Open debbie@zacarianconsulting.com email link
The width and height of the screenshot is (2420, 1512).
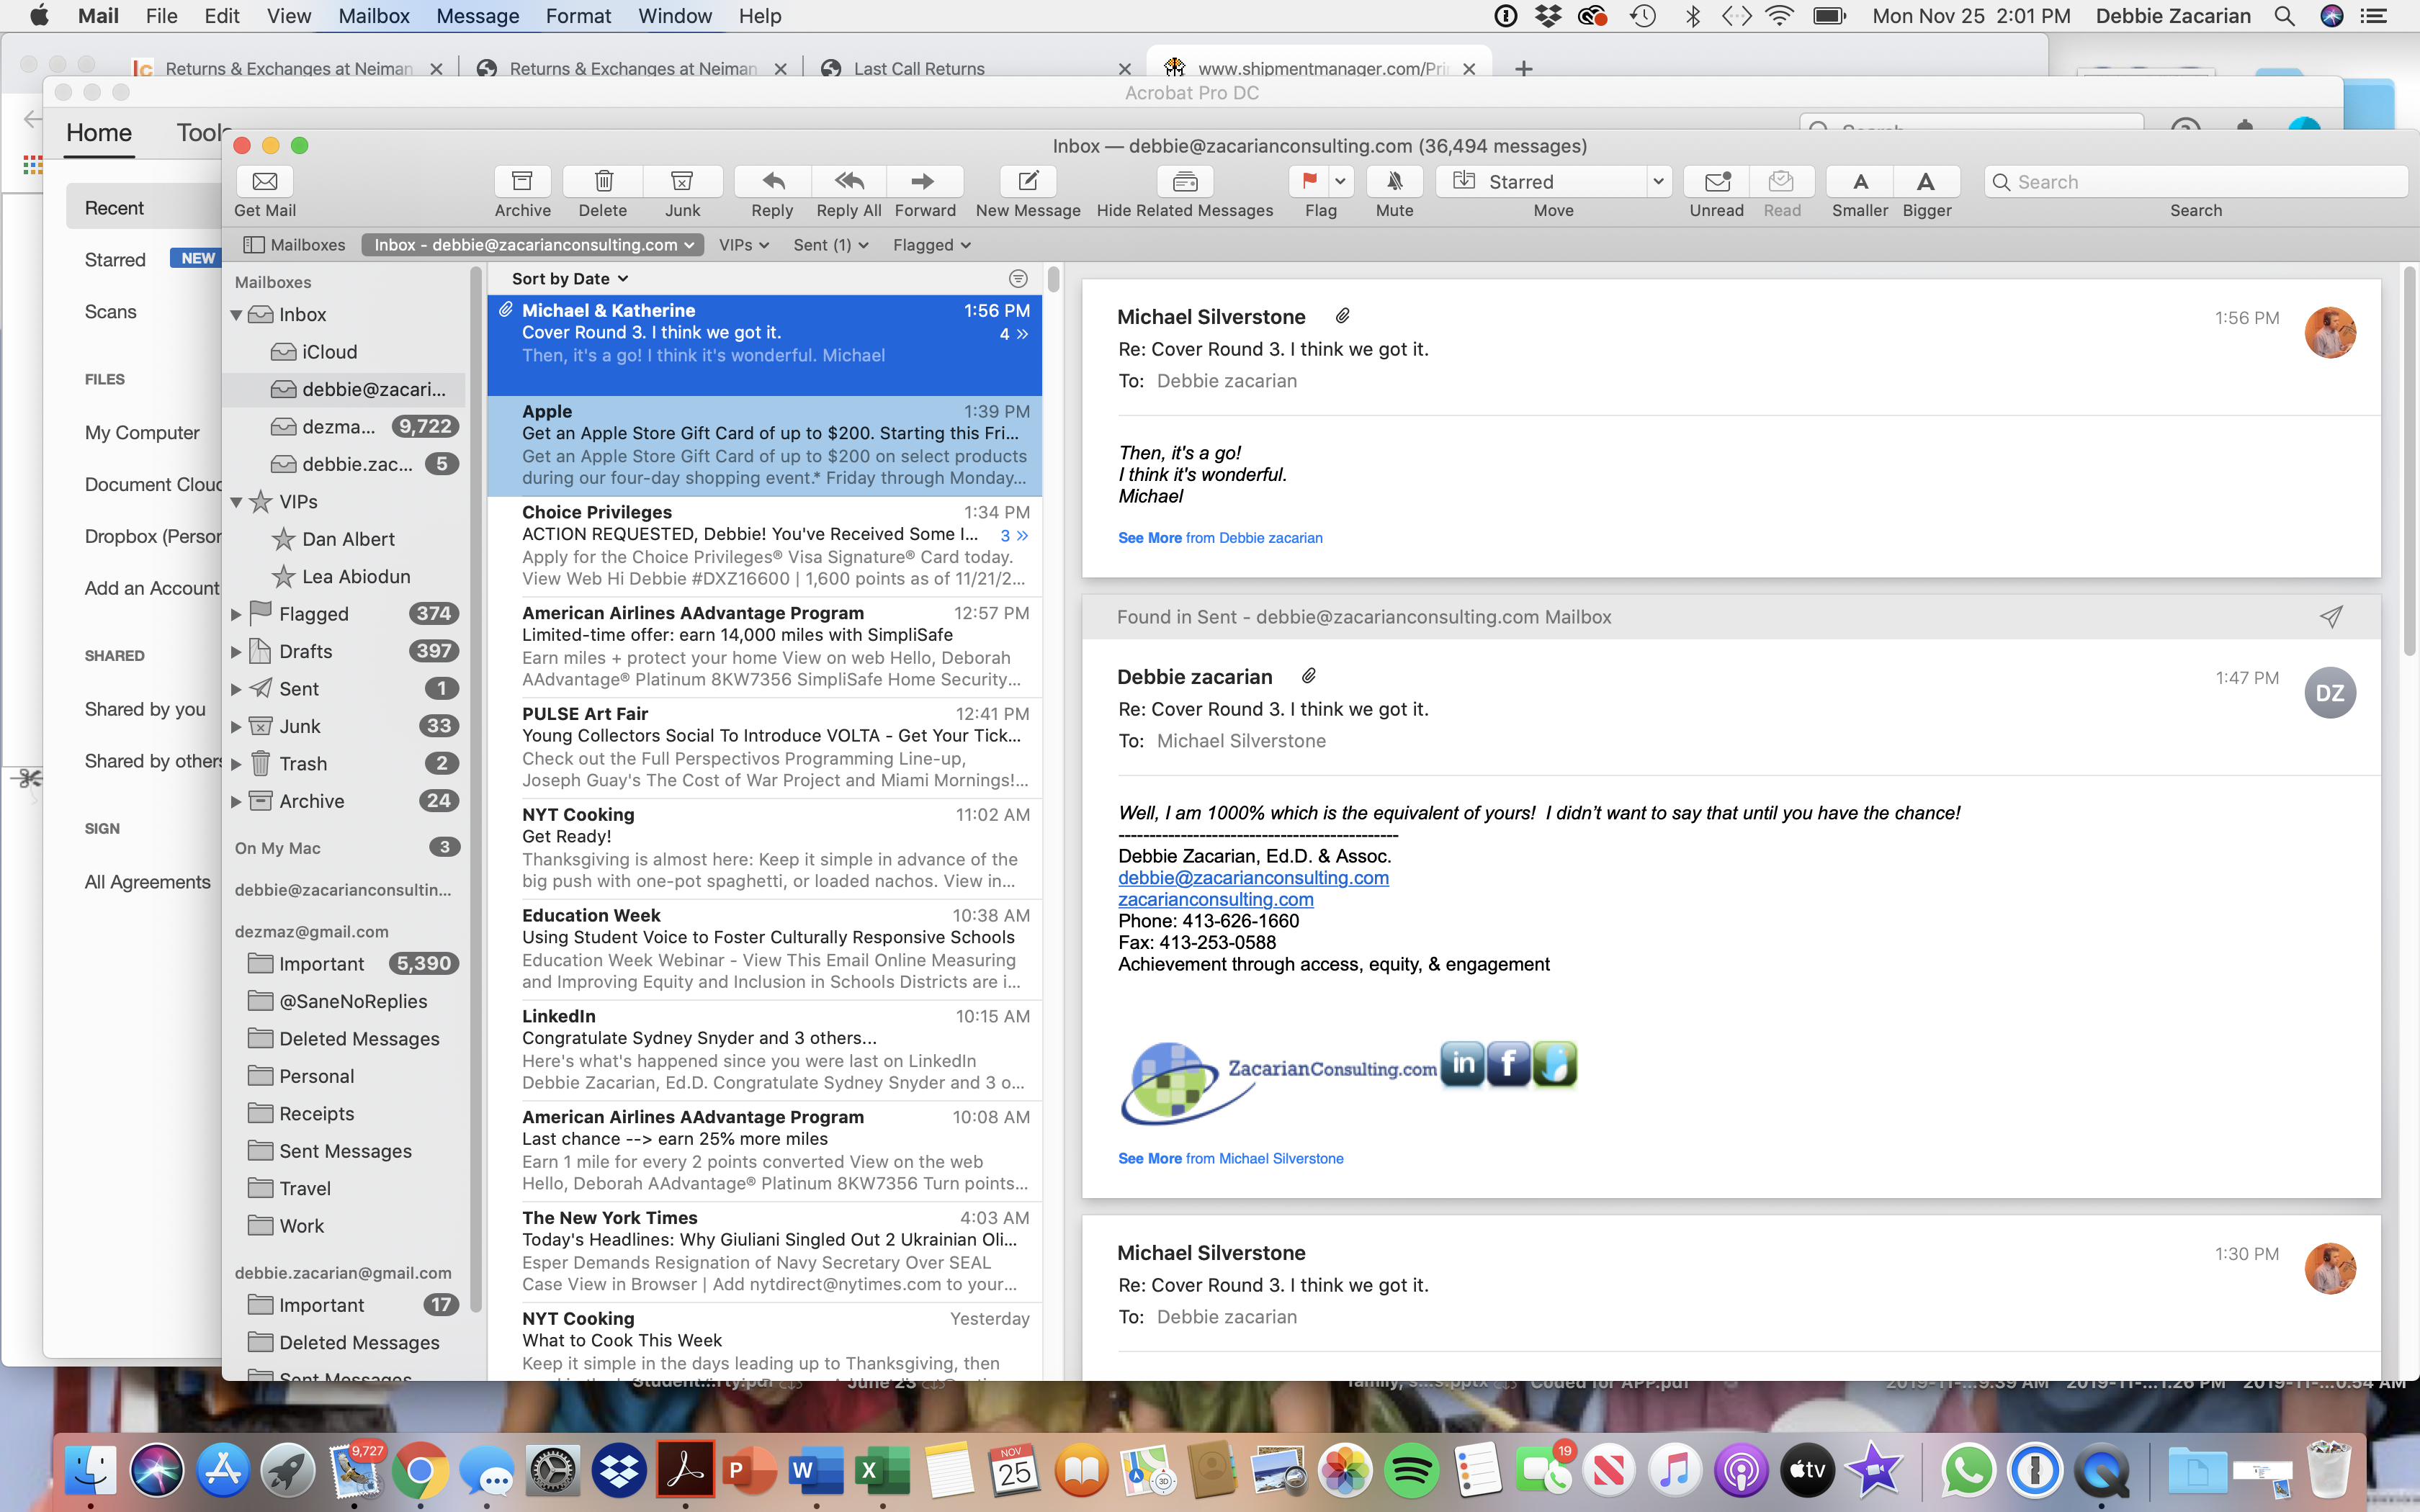pyautogui.click(x=1253, y=877)
